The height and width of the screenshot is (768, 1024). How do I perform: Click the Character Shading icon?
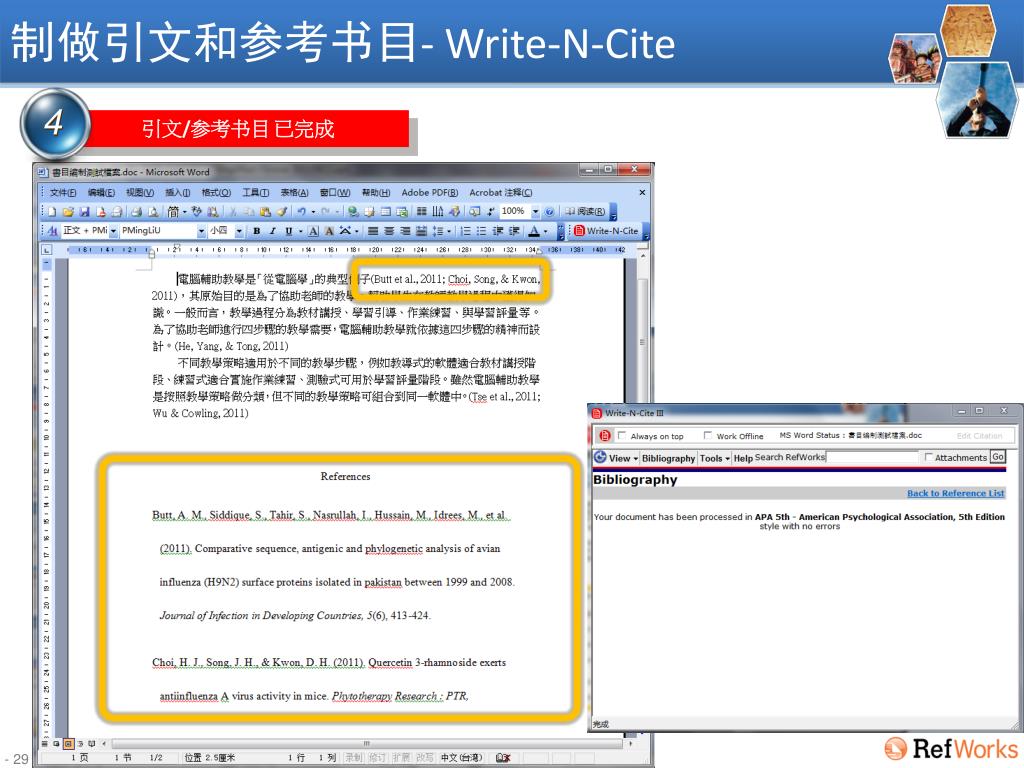pos(329,231)
